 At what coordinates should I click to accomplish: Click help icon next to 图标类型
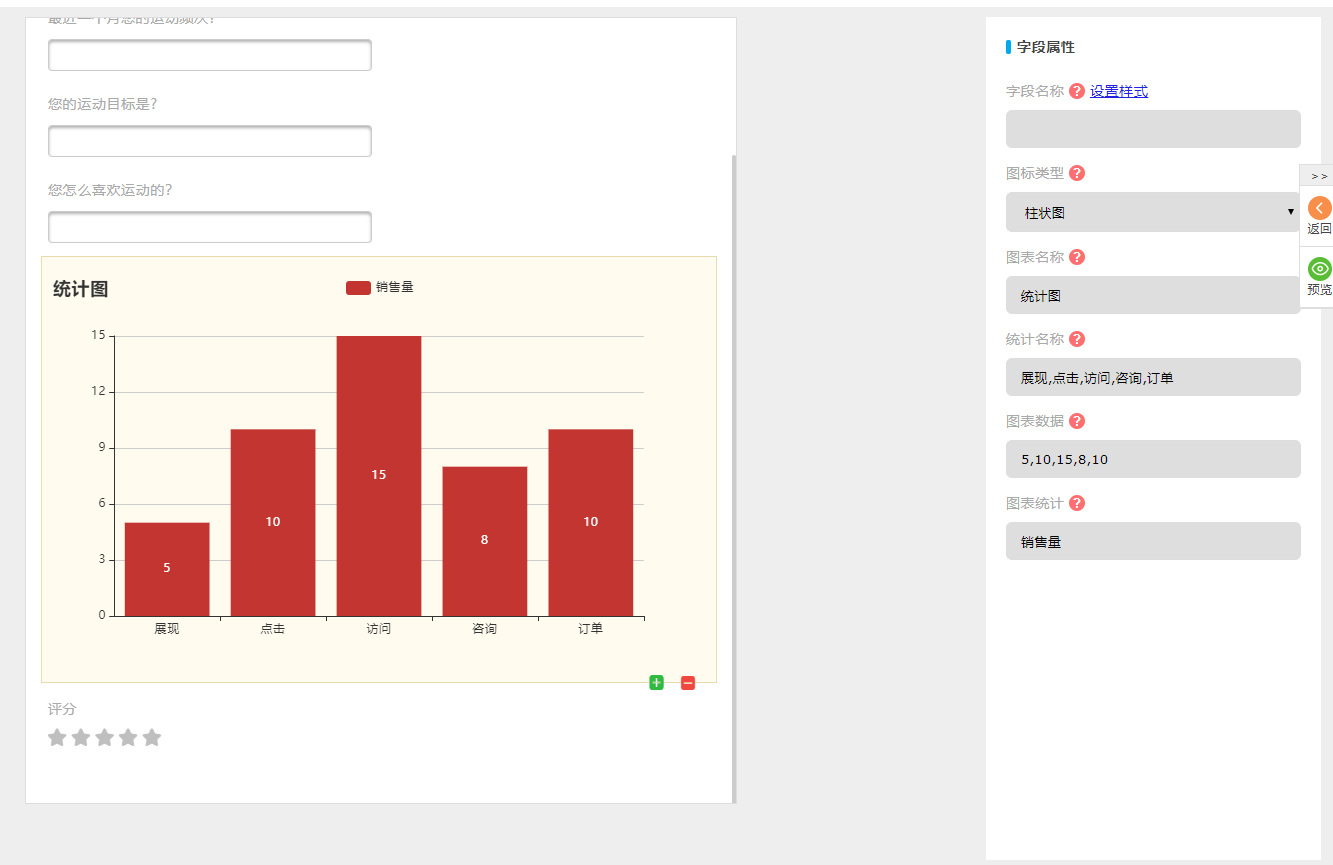(1077, 173)
